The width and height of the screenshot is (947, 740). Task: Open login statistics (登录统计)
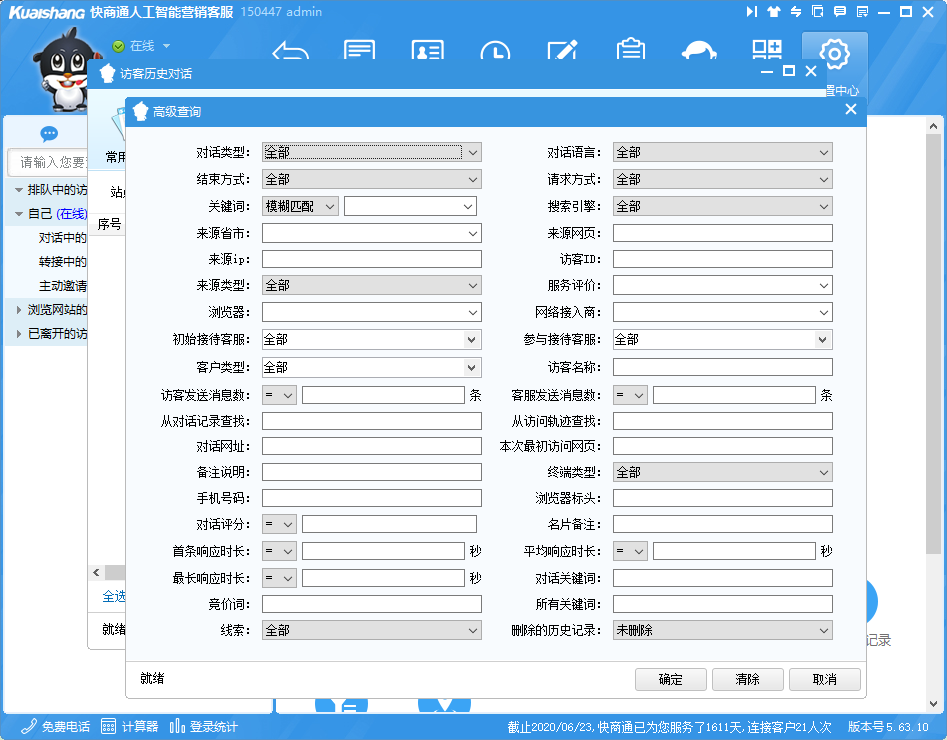click(204, 726)
